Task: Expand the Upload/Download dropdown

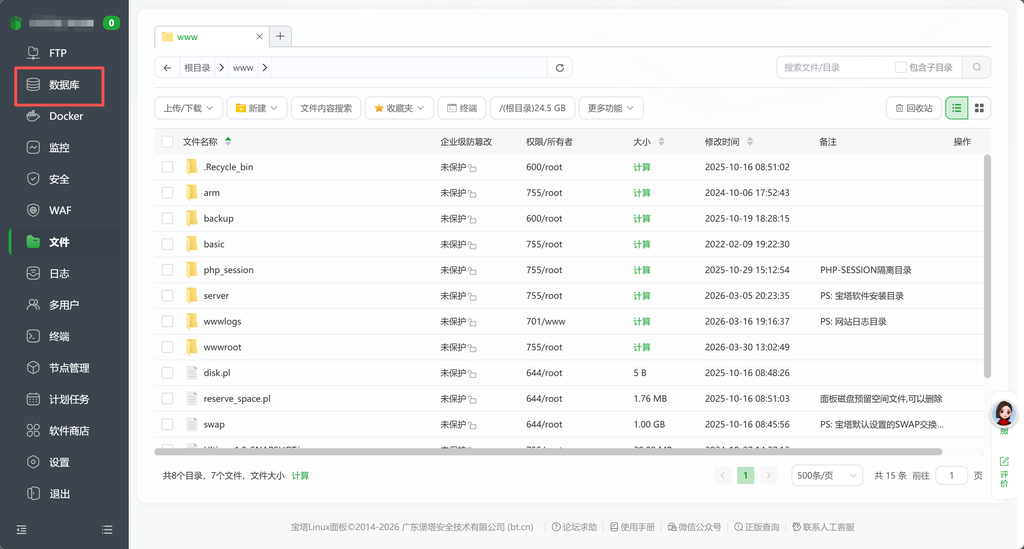Action: coord(188,108)
